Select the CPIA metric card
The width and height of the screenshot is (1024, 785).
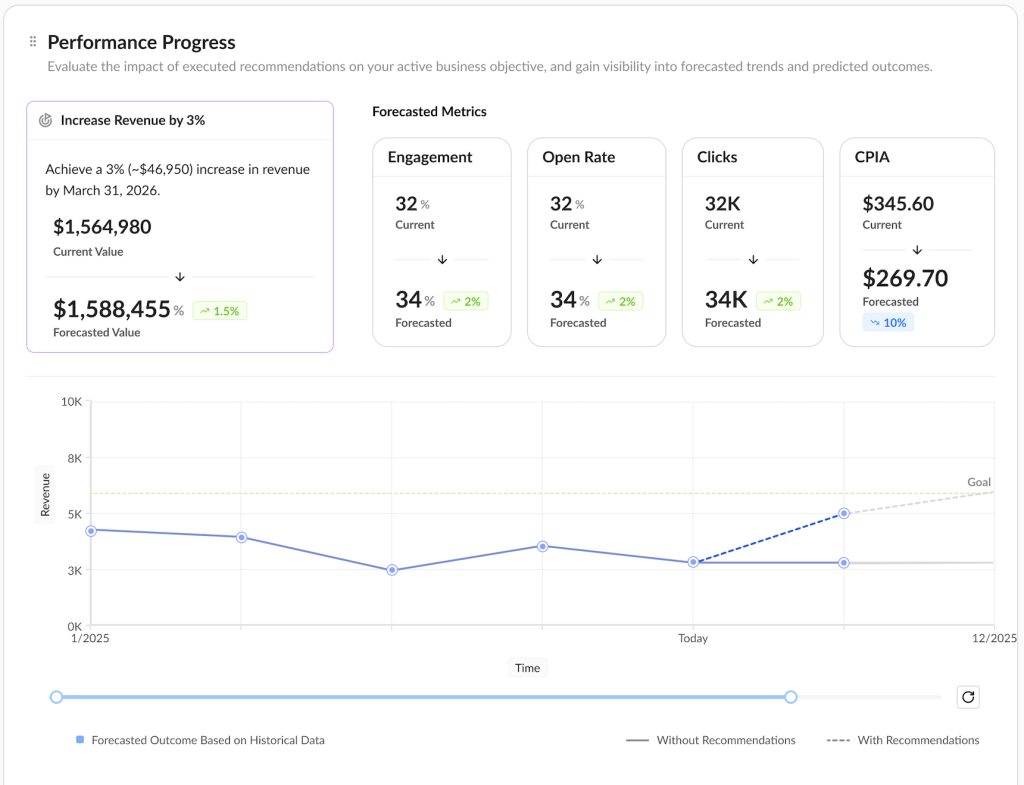pos(917,243)
